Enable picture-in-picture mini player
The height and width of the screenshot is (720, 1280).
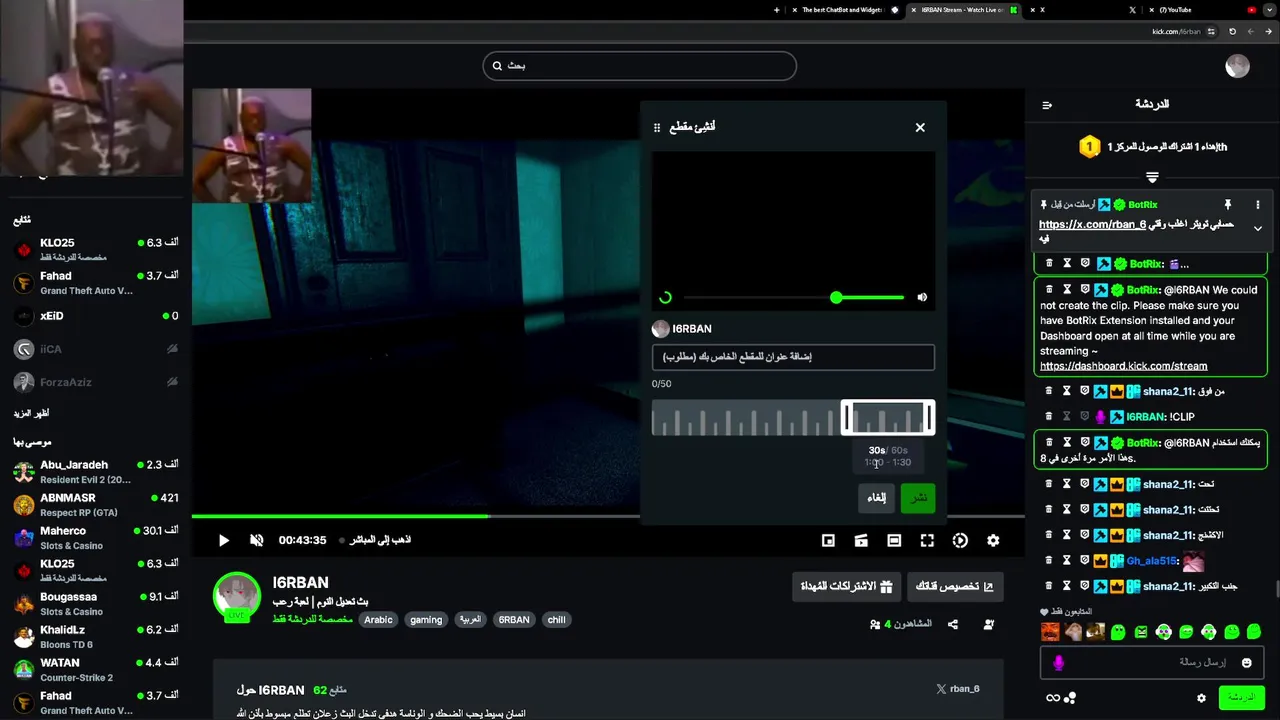pyautogui.click(x=828, y=540)
